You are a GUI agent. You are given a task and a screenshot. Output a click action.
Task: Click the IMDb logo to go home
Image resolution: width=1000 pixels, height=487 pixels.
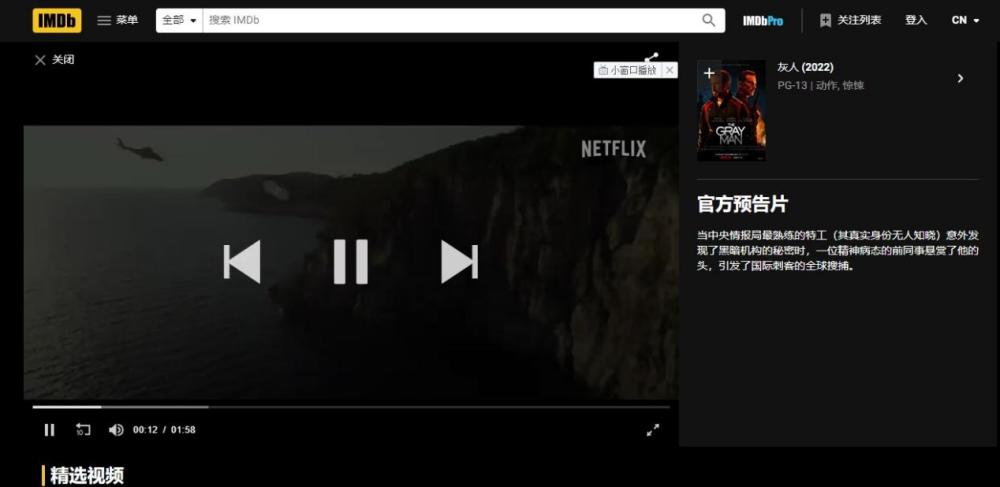tap(57, 20)
